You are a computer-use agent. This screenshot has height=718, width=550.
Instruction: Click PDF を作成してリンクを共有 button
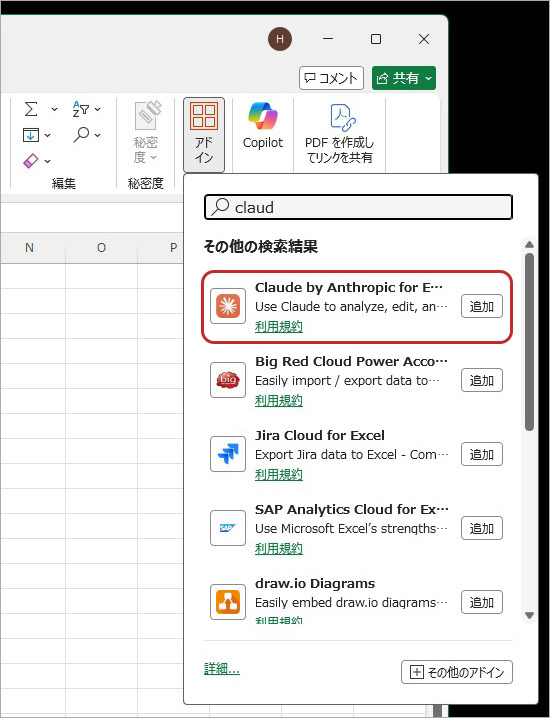(339, 133)
